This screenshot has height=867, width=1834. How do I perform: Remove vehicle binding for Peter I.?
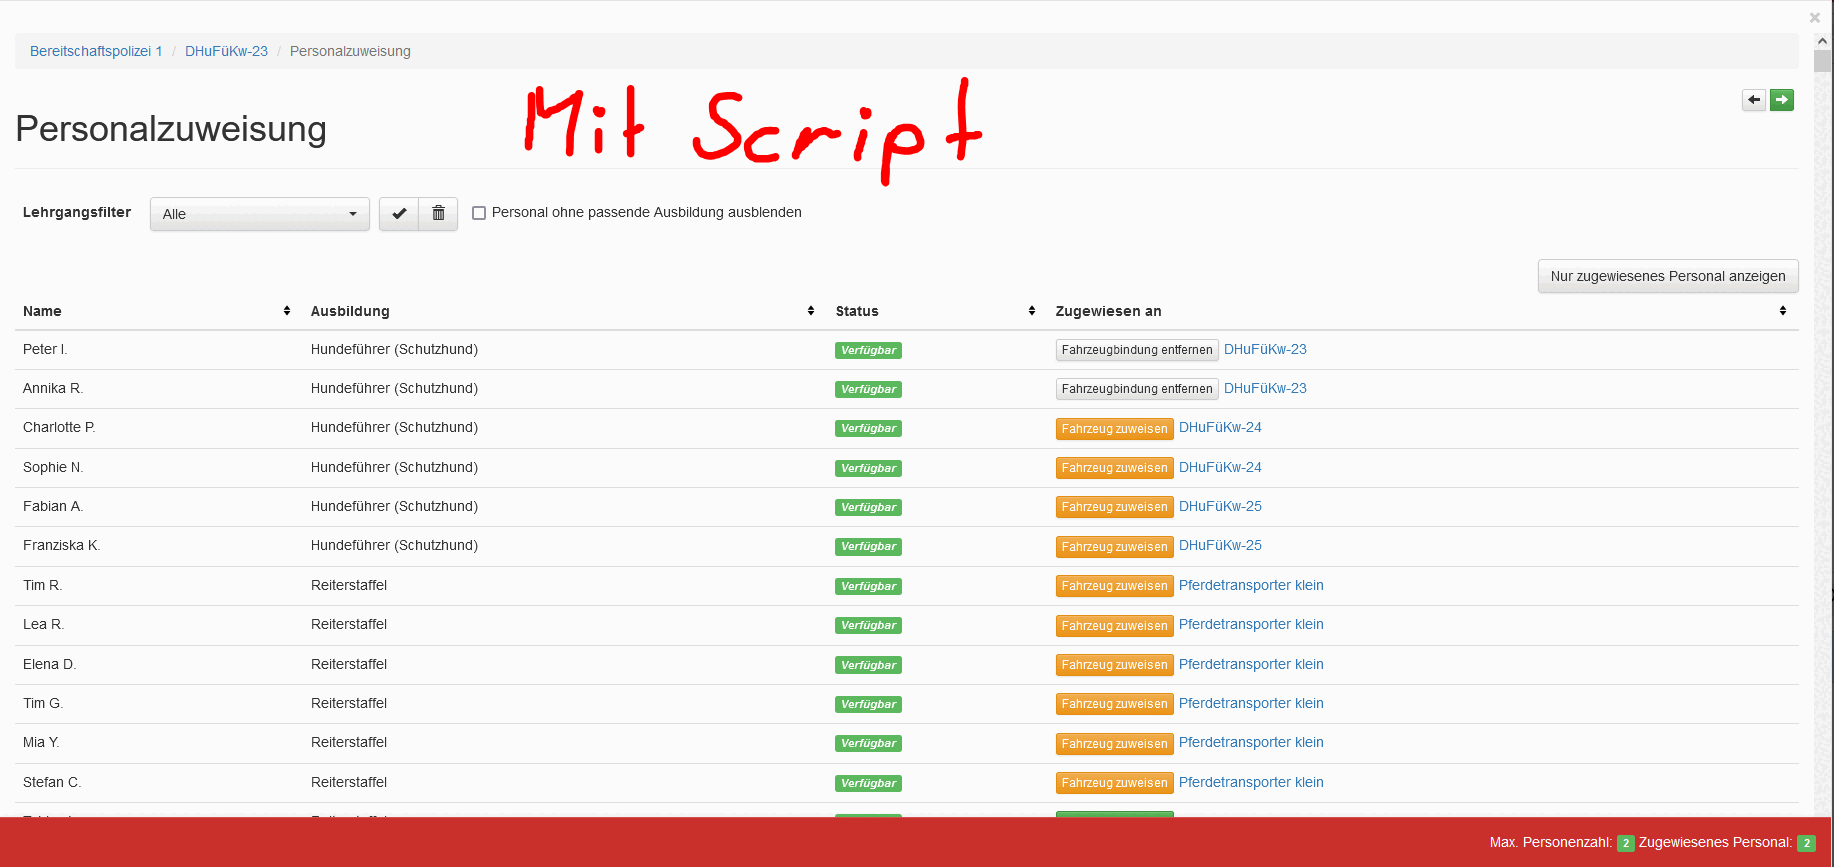tap(1136, 350)
